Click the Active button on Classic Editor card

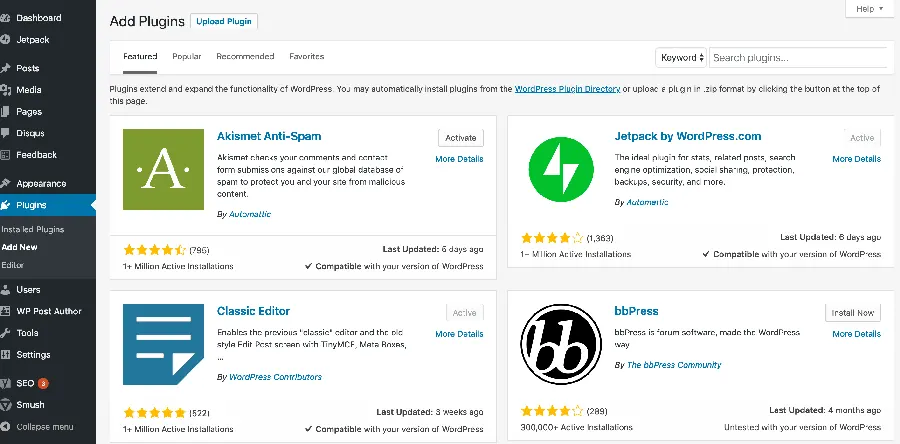click(464, 313)
